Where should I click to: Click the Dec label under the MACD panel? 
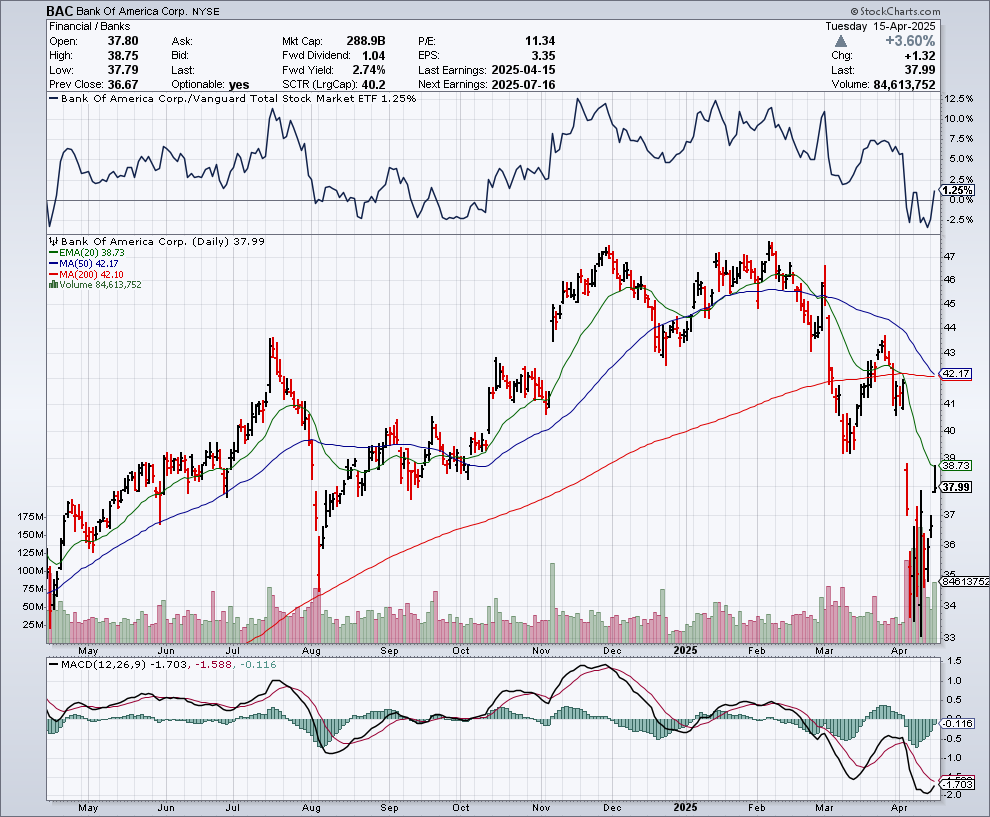612,808
